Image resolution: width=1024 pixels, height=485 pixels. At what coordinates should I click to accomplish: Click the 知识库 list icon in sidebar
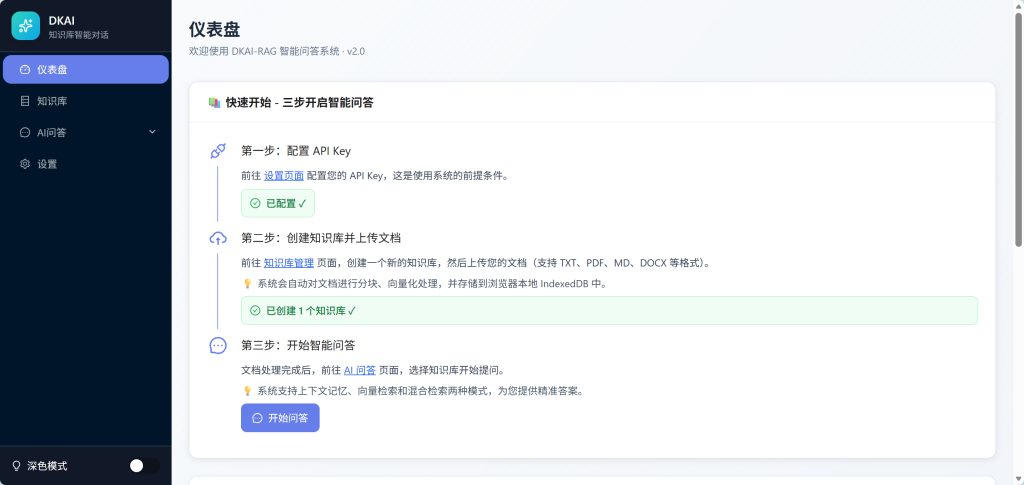click(x=25, y=101)
